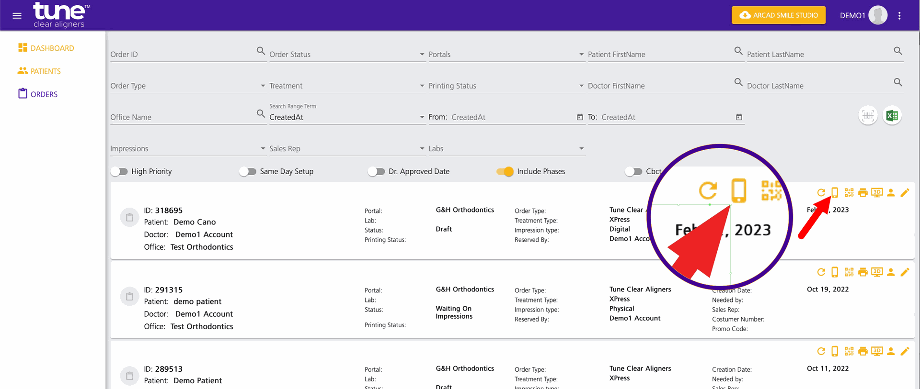This screenshot has width=920, height=389.
Task: Click the pencil edit icon for order 318695
Action: click(x=904, y=192)
